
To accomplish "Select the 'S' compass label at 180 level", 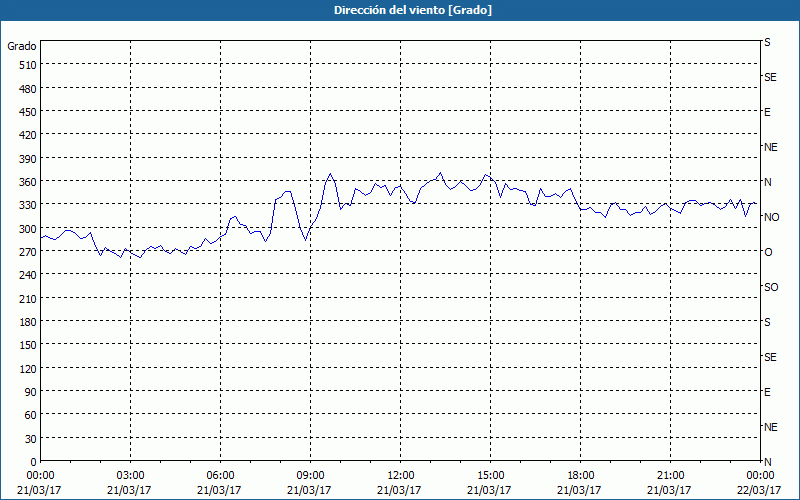I will (767, 322).
